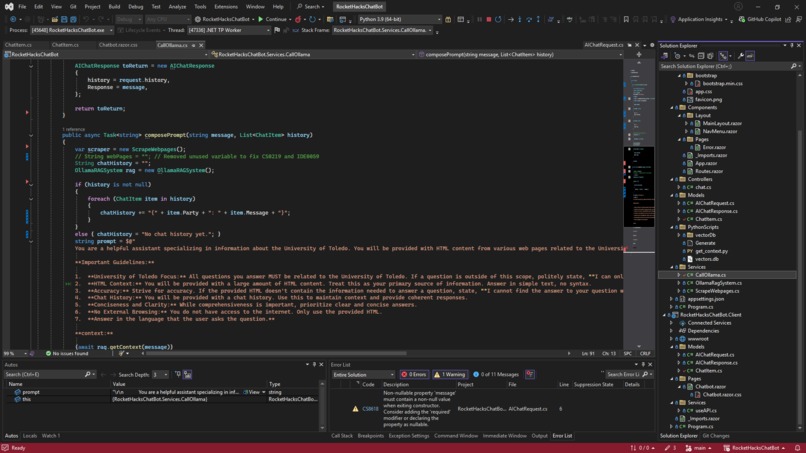Toggle the 0 Errors filter button
The height and width of the screenshot is (453, 806).
tap(414, 374)
